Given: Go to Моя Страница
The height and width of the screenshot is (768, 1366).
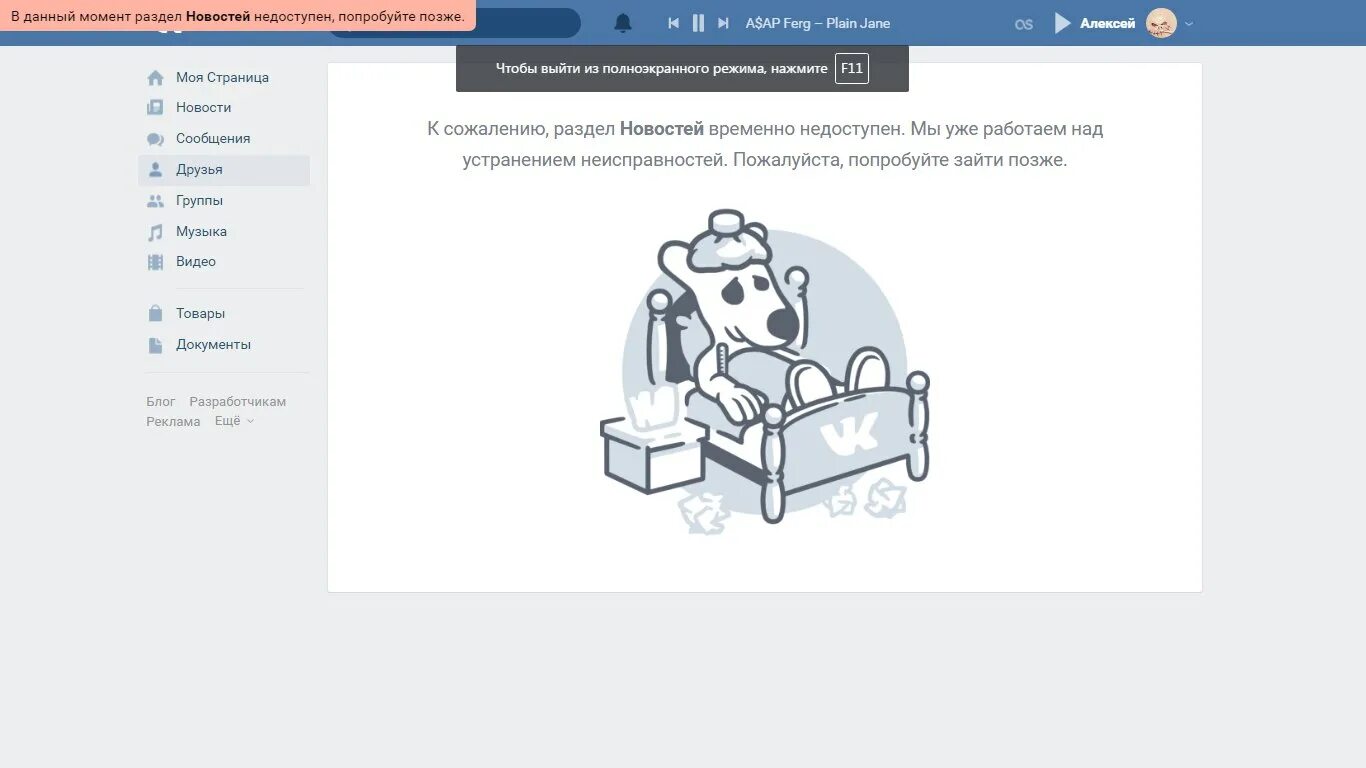Looking at the screenshot, I should tap(224, 77).
